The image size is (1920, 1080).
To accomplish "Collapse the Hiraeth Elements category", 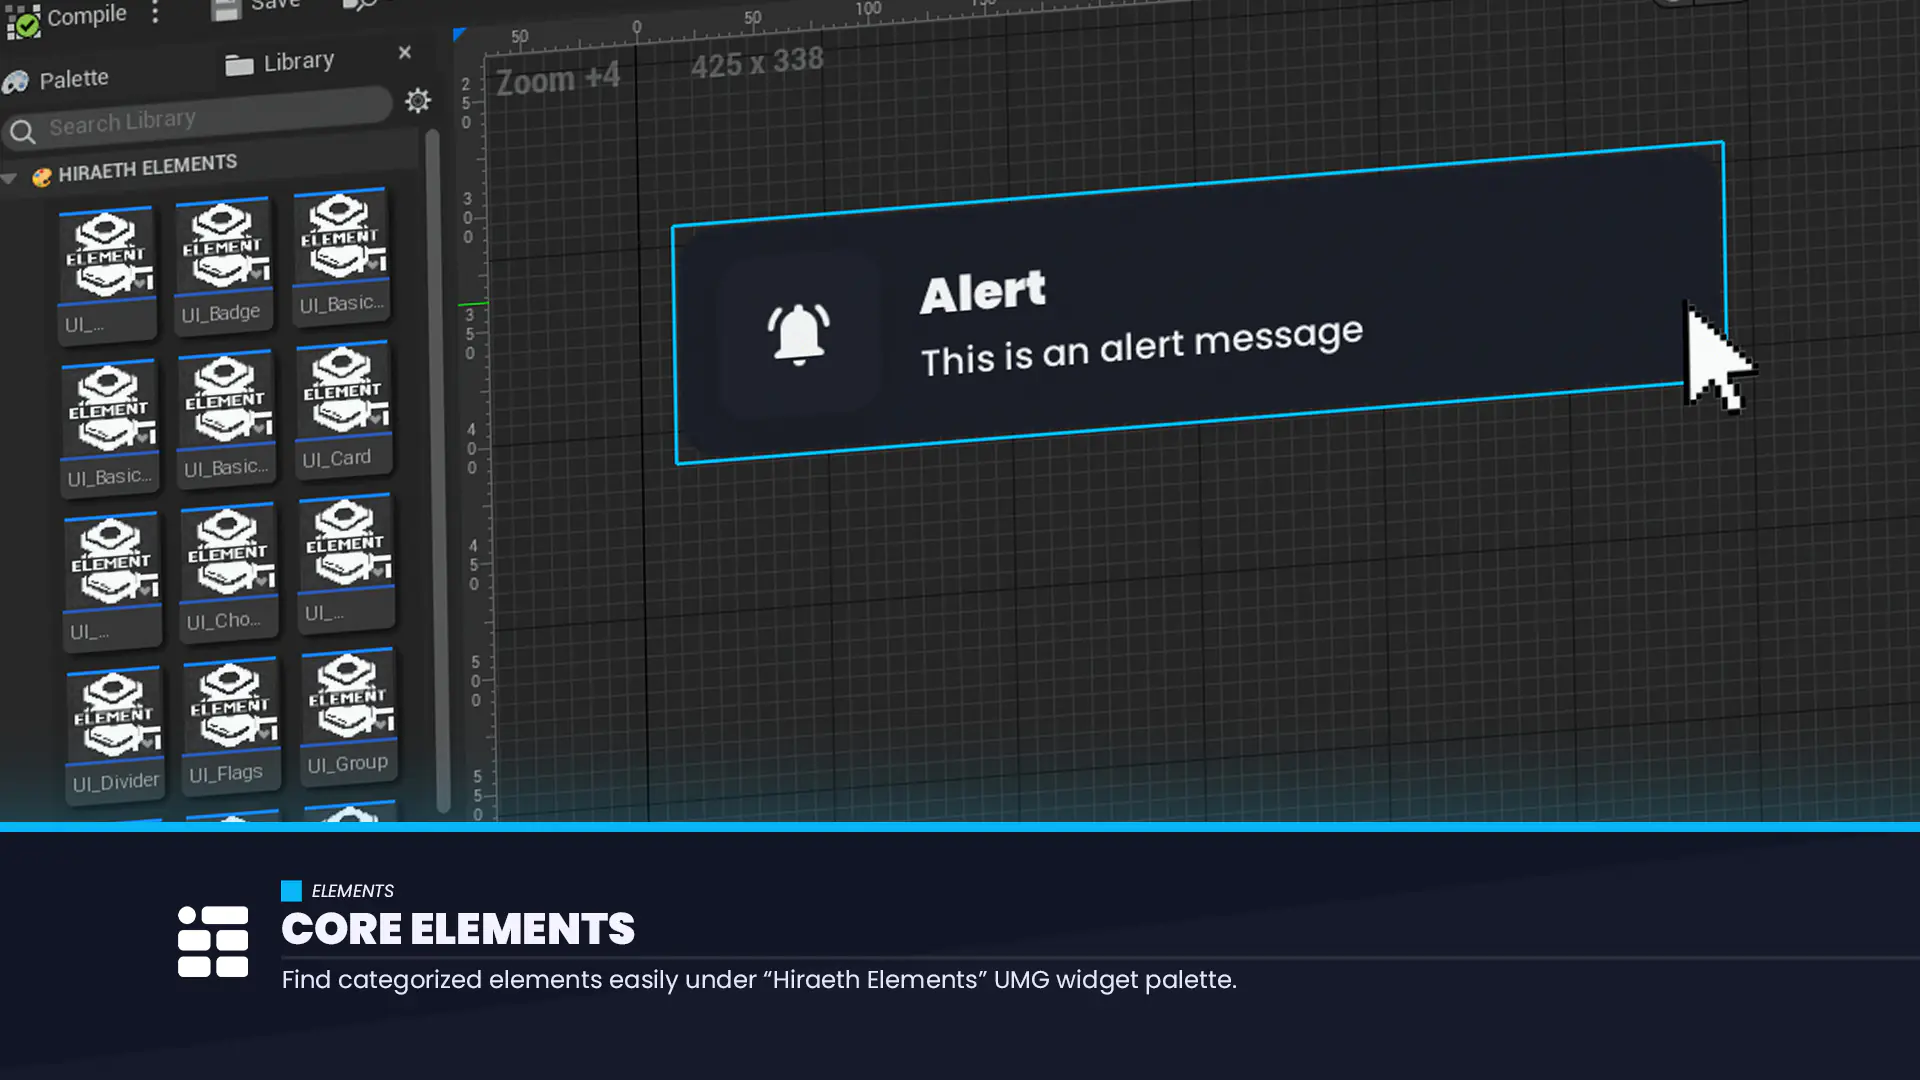I will (x=10, y=179).
